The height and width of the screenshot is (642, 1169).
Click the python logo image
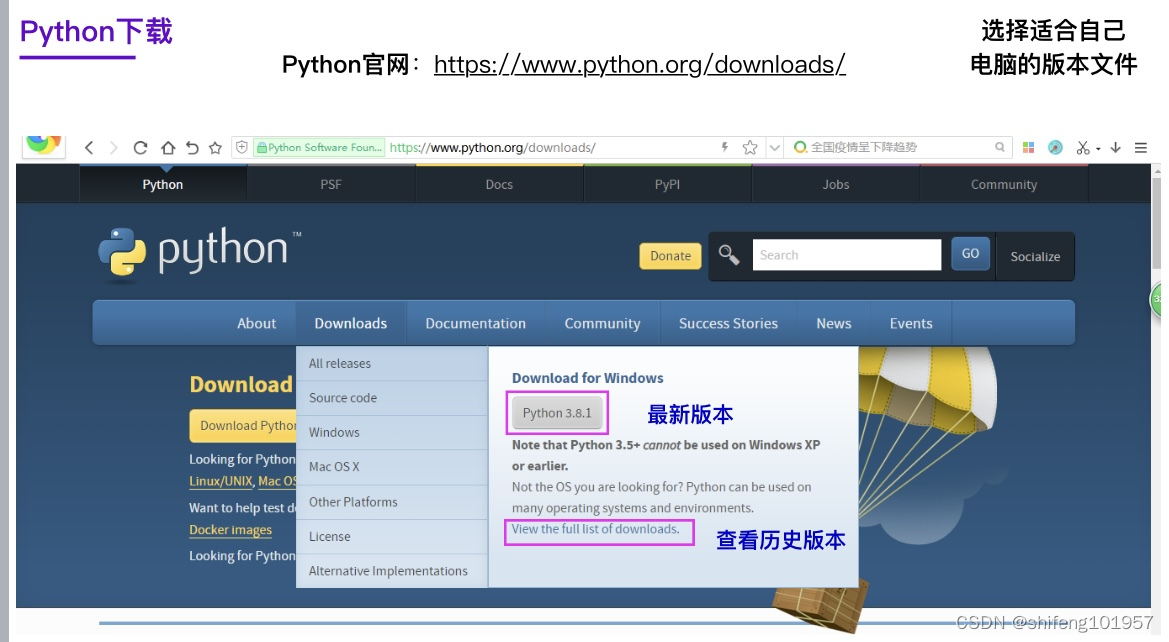200,254
